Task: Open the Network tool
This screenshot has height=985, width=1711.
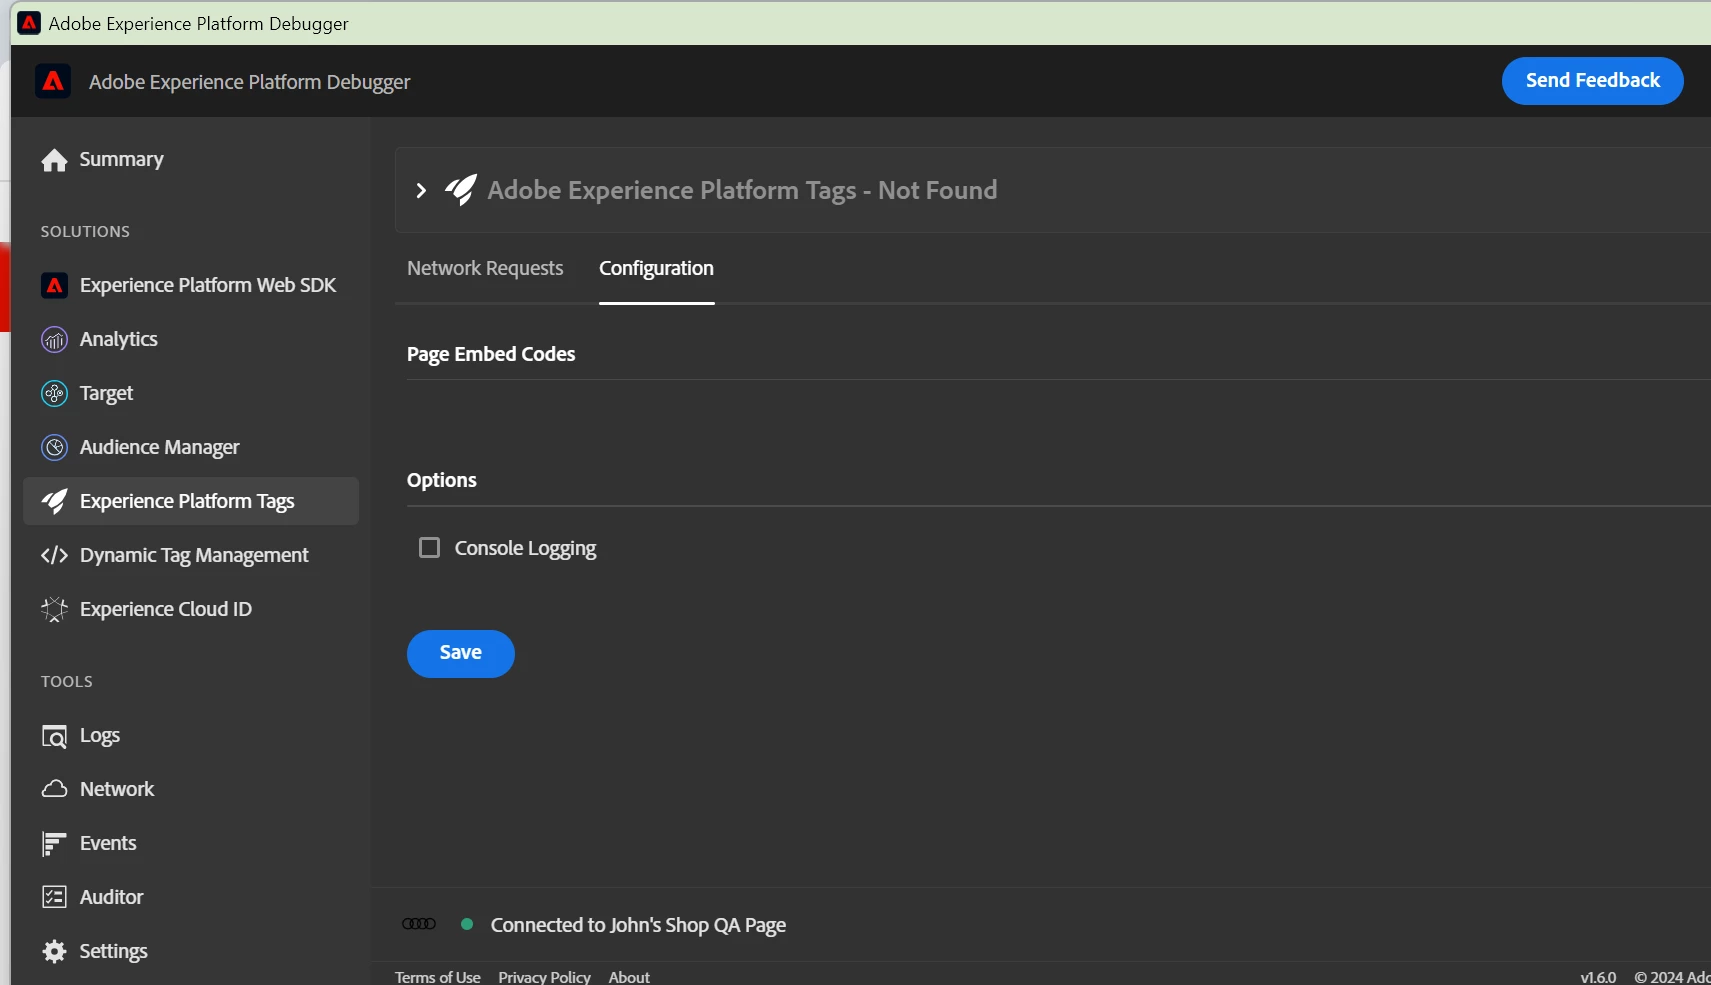Action: [190, 789]
